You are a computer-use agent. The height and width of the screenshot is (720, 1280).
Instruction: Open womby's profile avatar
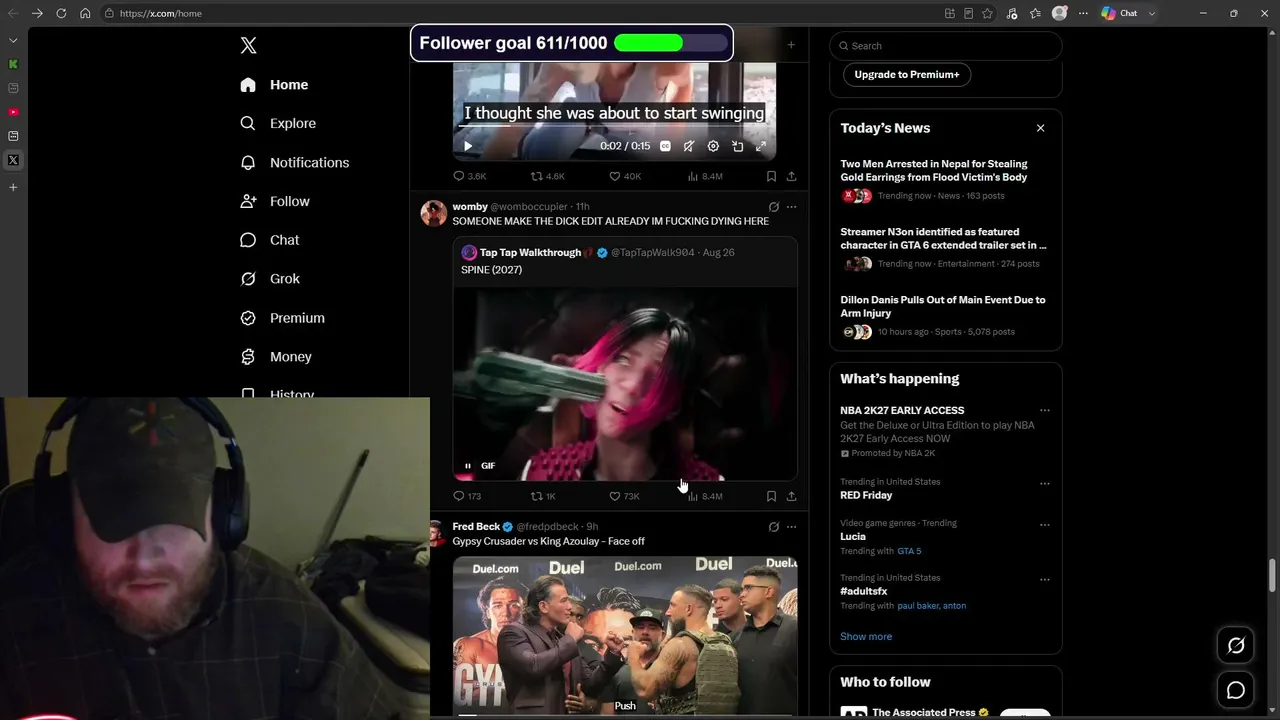pos(434,213)
